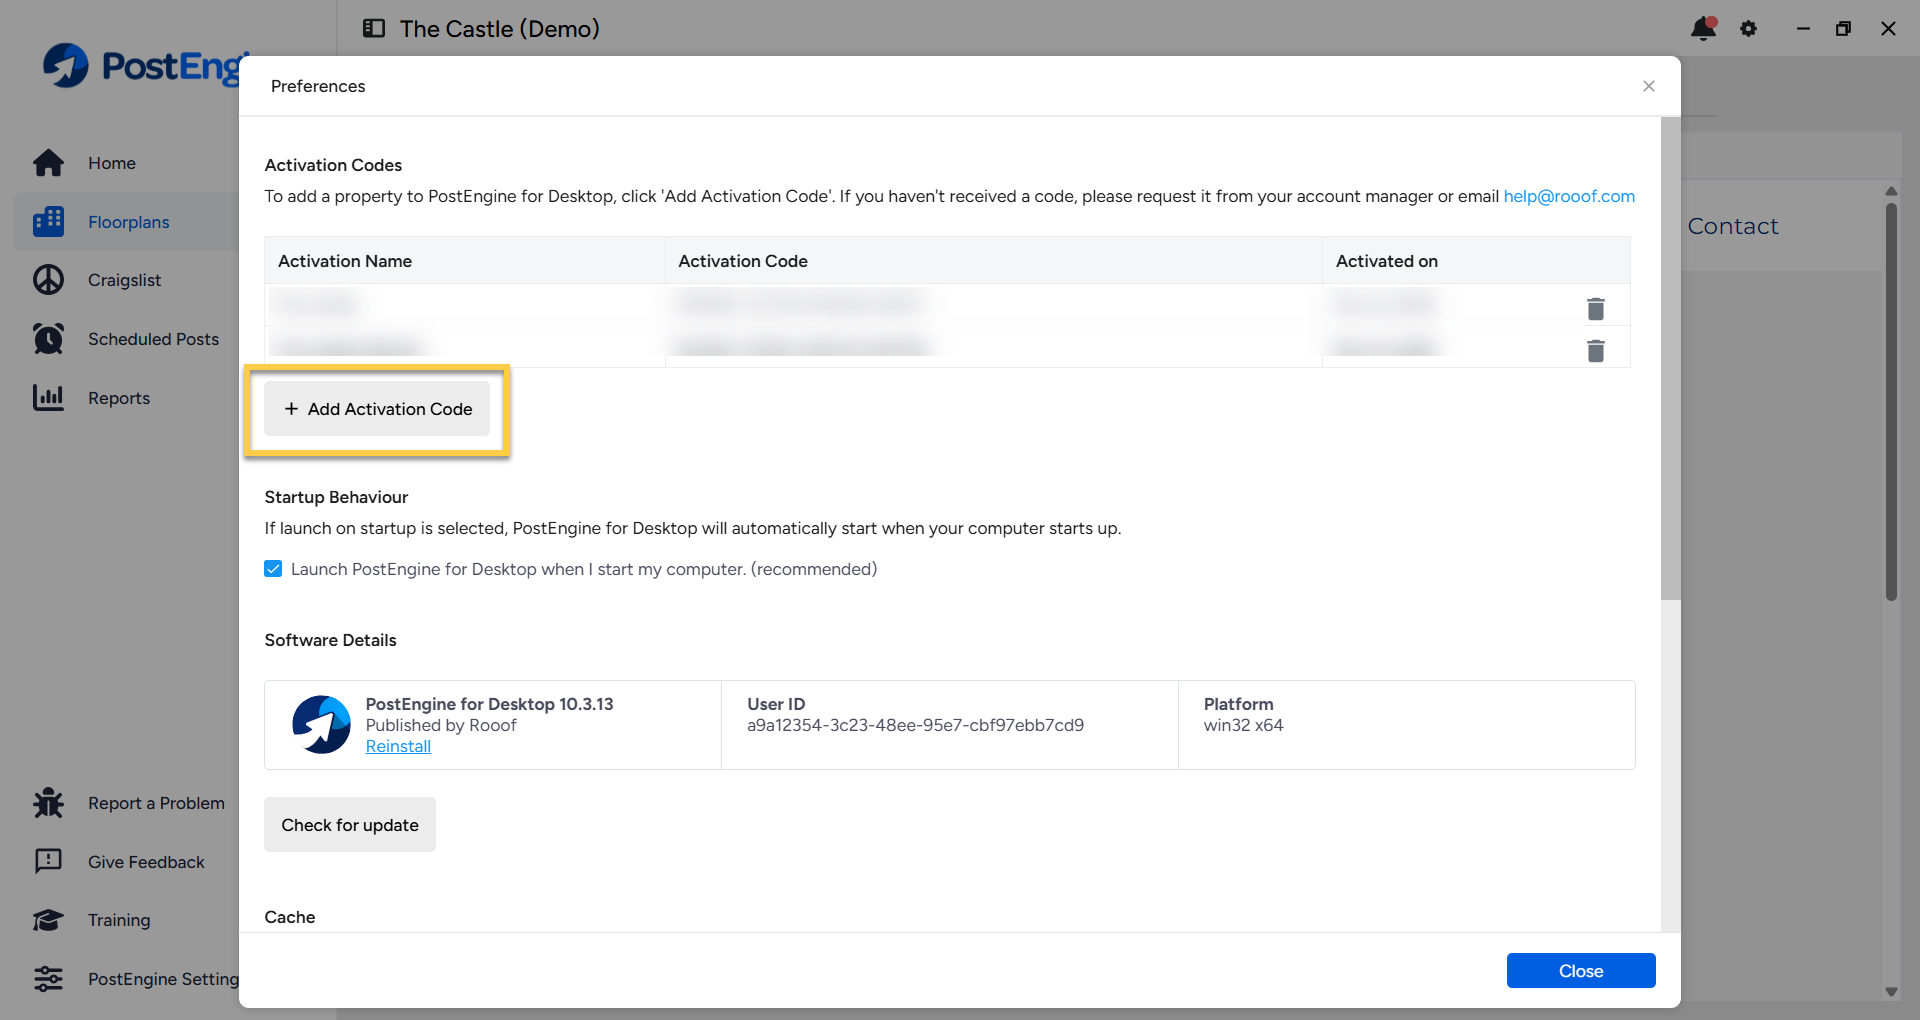Close the Preferences dialog with the X
The height and width of the screenshot is (1020, 1920).
[1648, 86]
